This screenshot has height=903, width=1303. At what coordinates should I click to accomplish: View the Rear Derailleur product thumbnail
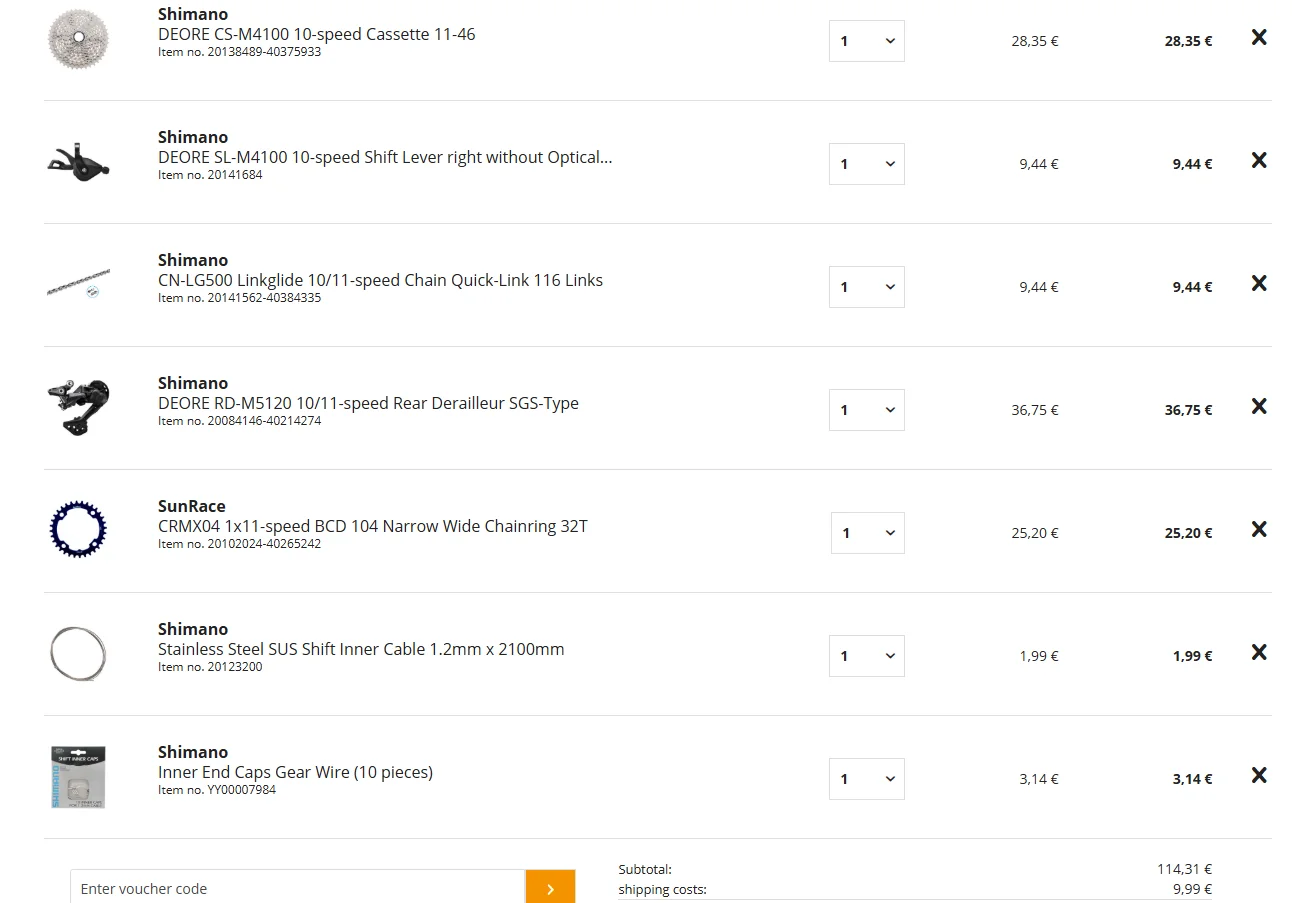78,406
